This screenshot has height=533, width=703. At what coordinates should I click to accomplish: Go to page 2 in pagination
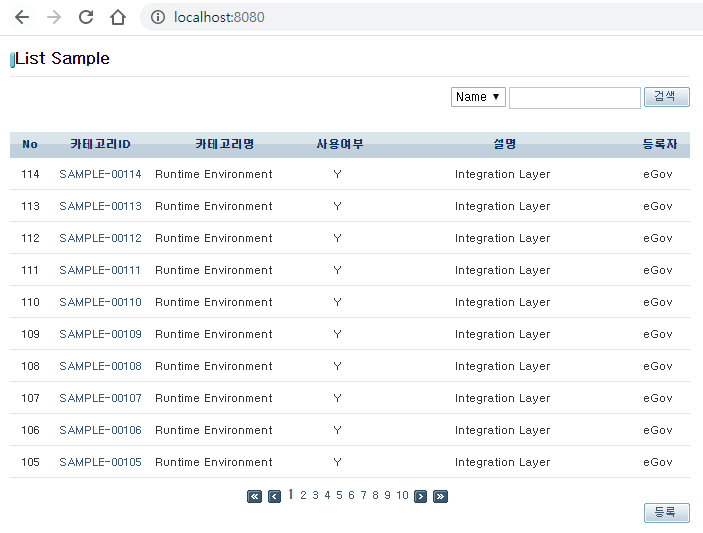pyautogui.click(x=304, y=495)
